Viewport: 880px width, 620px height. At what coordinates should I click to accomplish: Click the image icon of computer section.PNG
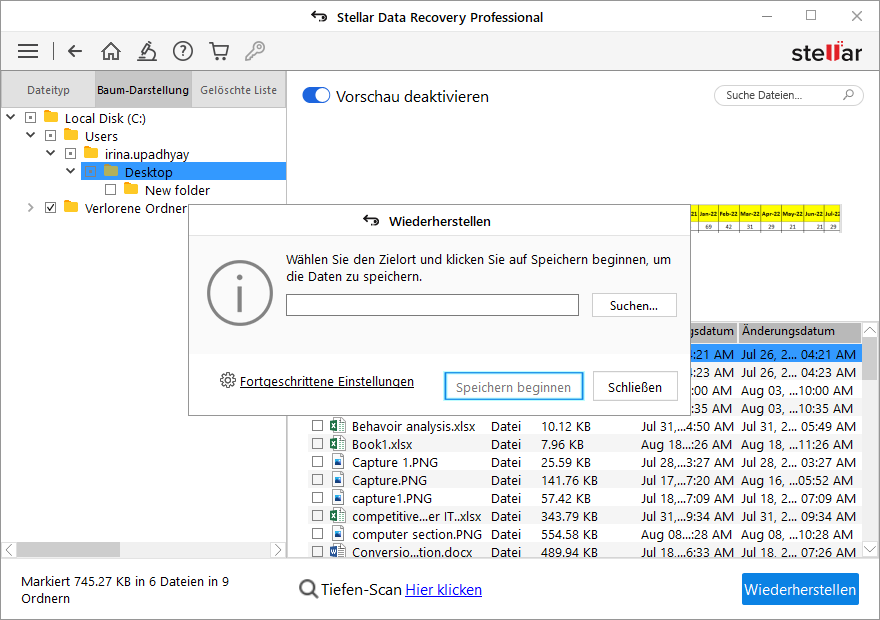338,534
